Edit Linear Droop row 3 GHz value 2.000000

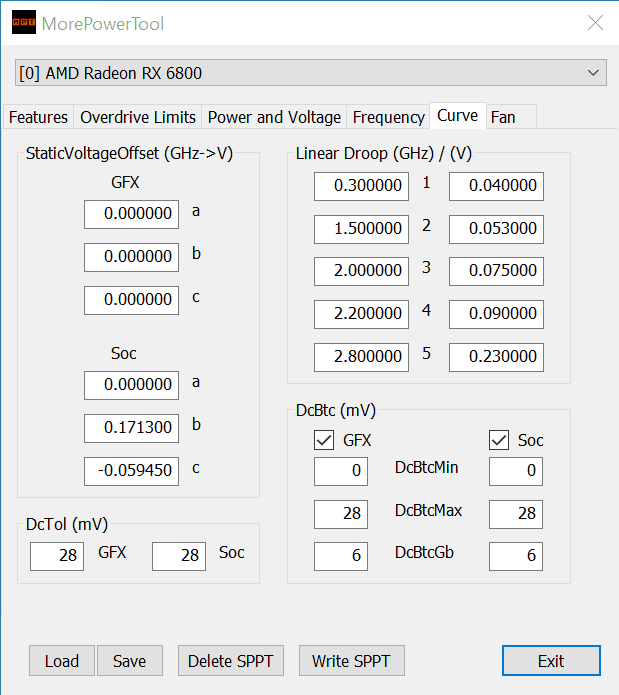[362, 271]
